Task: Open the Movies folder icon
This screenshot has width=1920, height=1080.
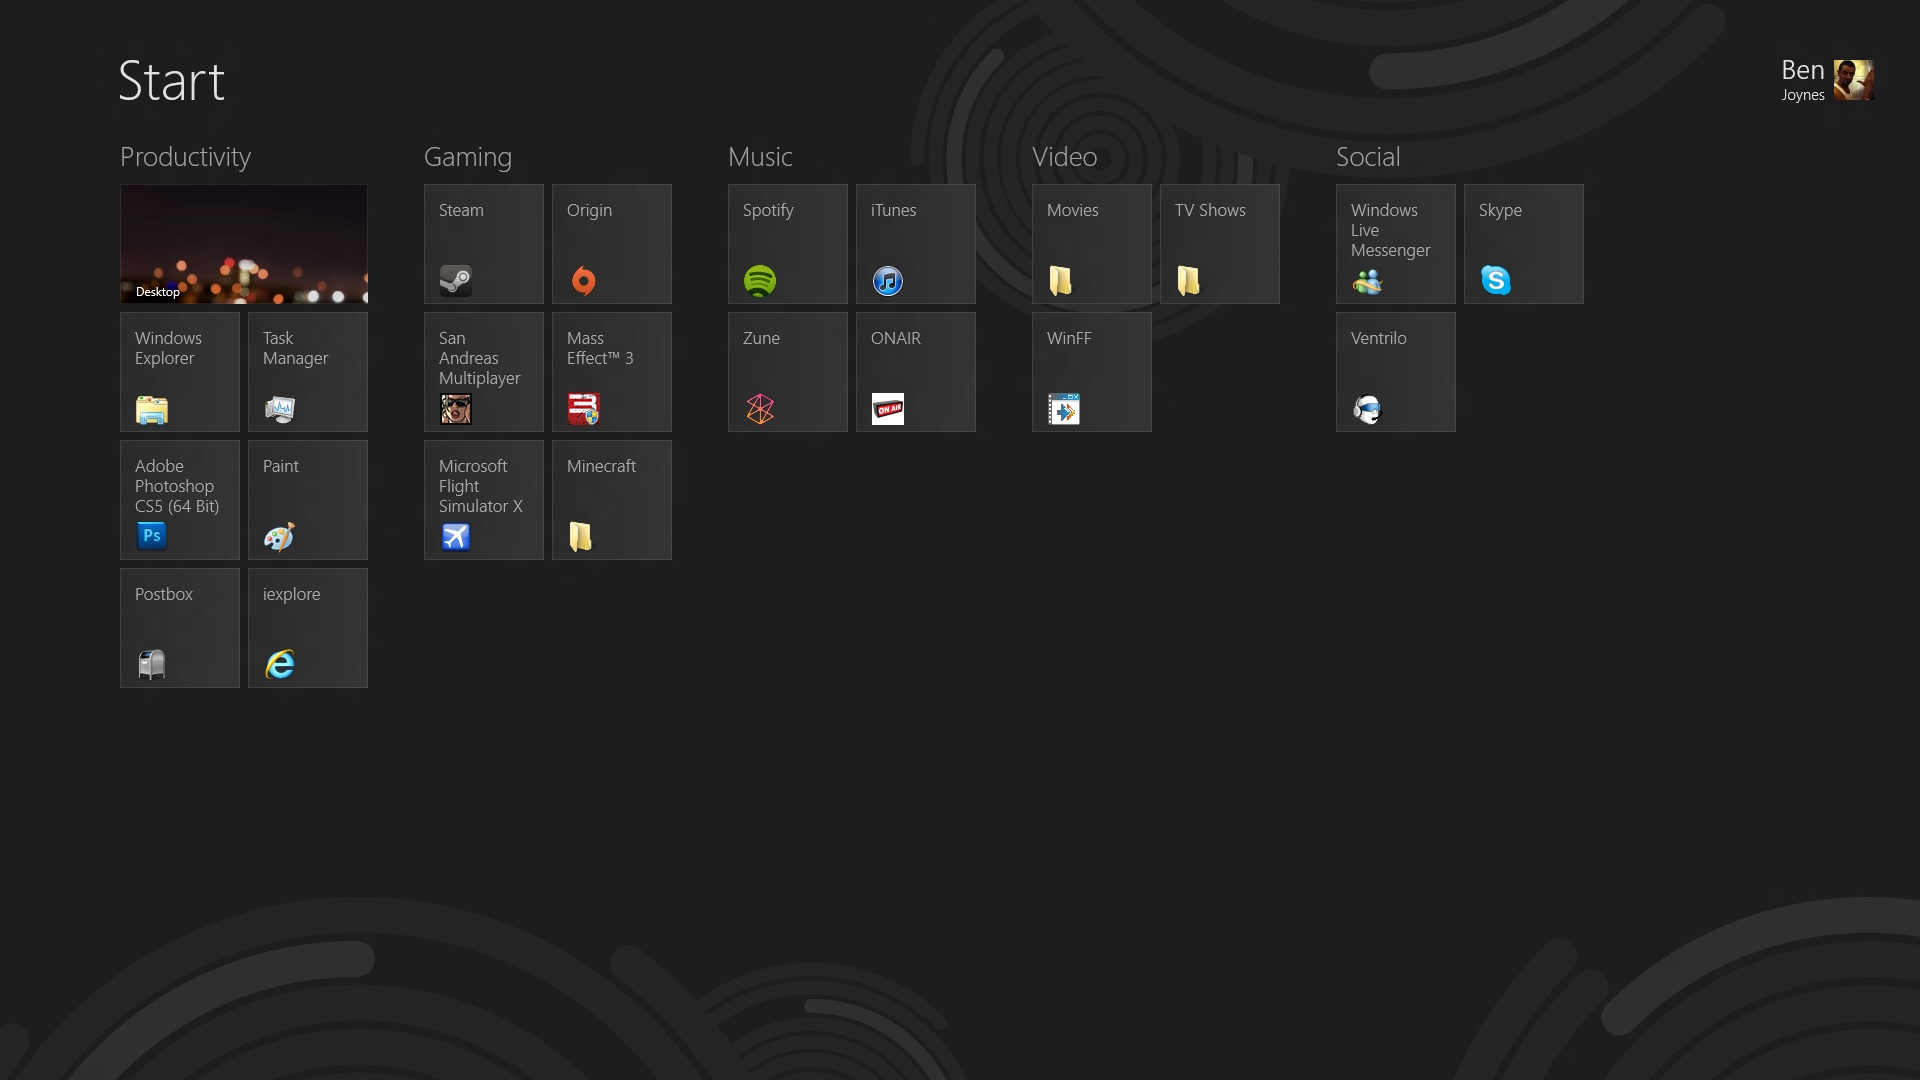Action: (1061, 281)
